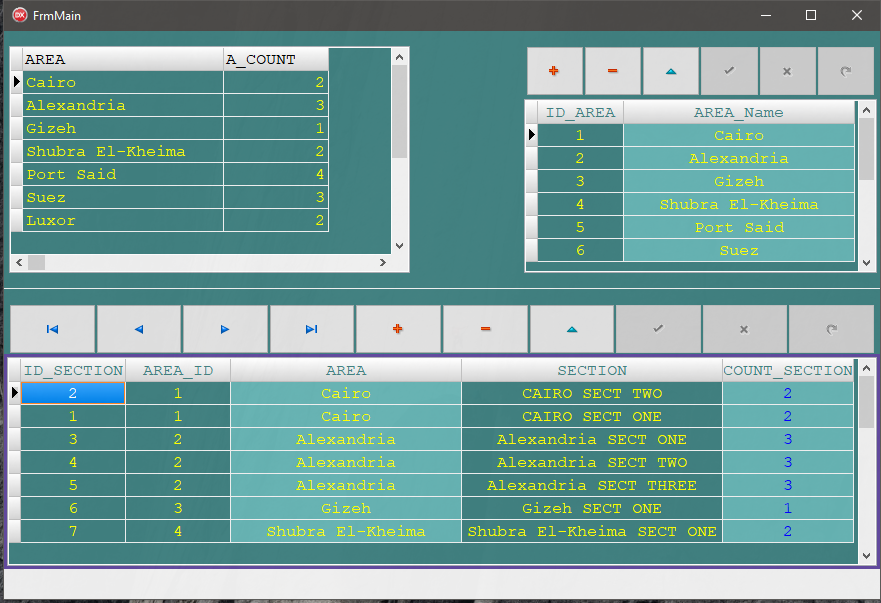Click up arrow of section grid scrollbar
The width and height of the screenshot is (881, 603).
pyautogui.click(x=866, y=368)
